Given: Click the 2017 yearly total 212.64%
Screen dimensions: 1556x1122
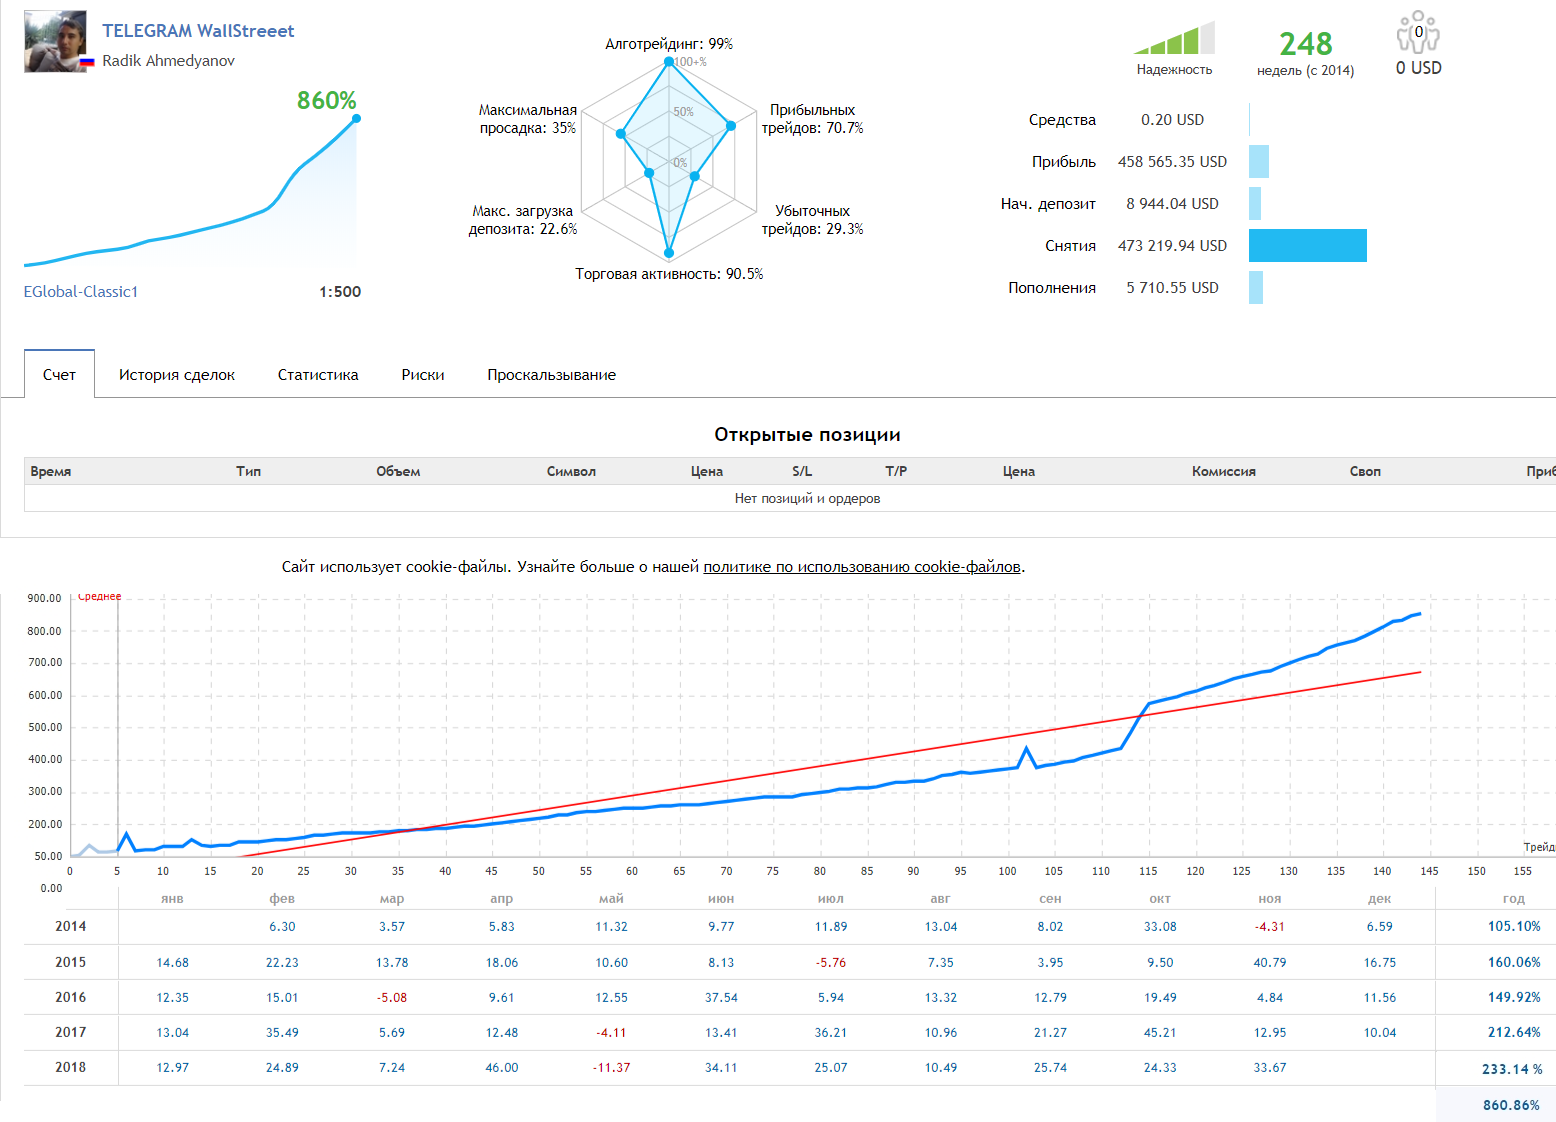Looking at the screenshot, I should click(1514, 1033).
